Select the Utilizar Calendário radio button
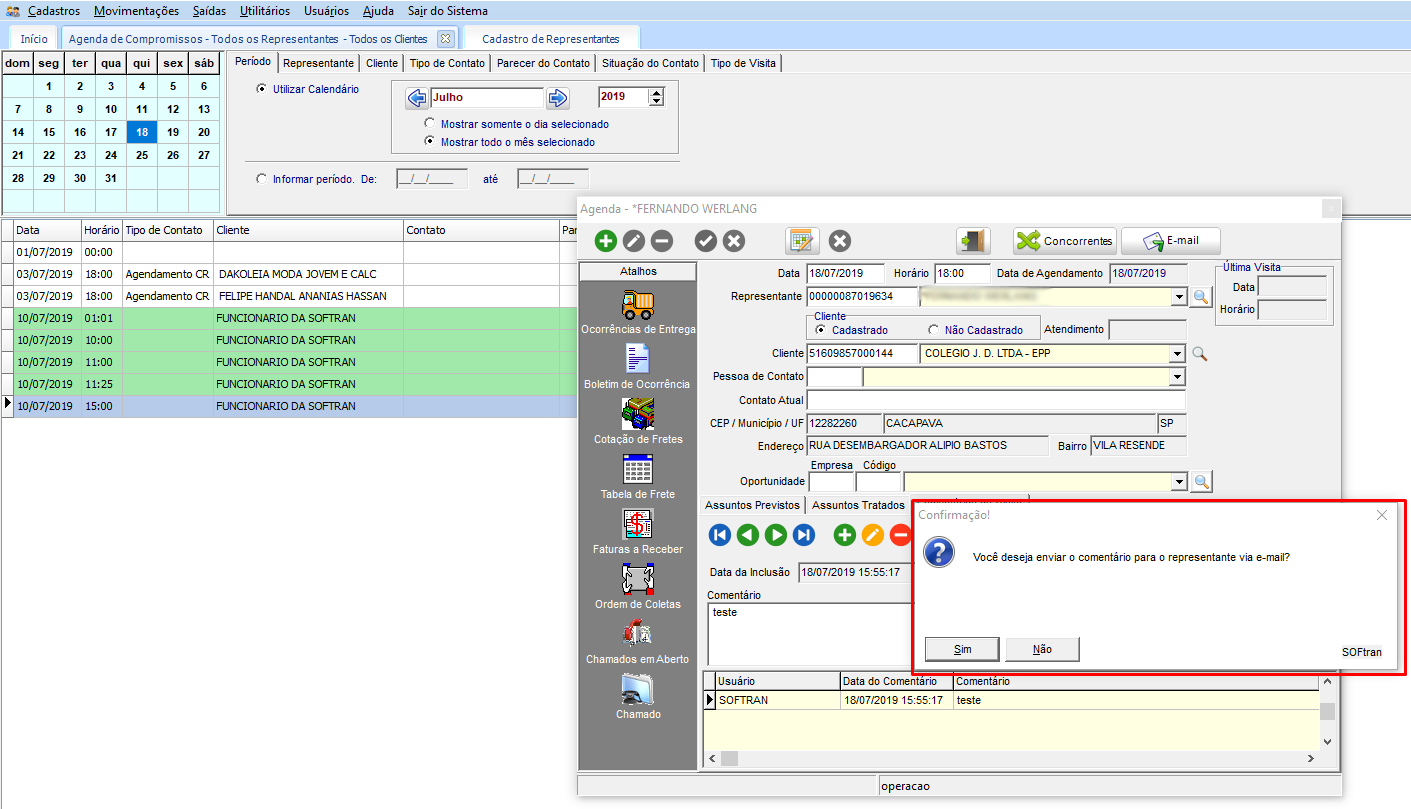 tap(262, 89)
